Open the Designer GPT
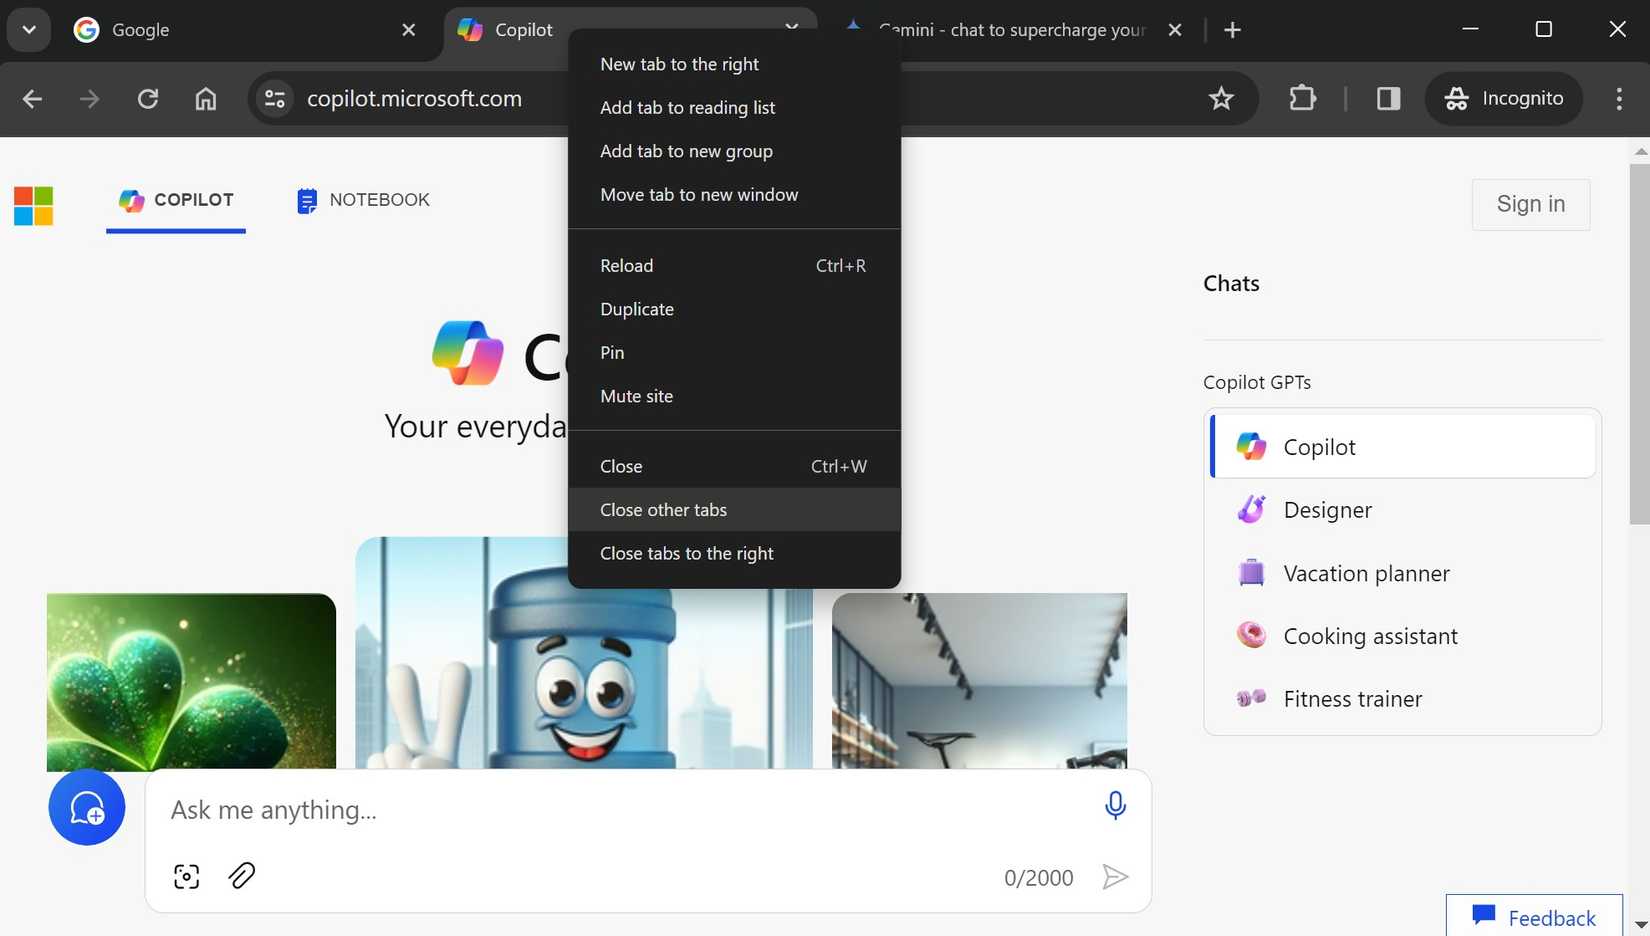The height and width of the screenshot is (936, 1650). click(1328, 509)
